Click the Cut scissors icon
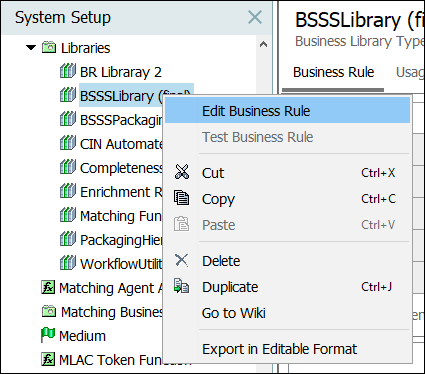The height and width of the screenshot is (374, 425). [x=182, y=172]
